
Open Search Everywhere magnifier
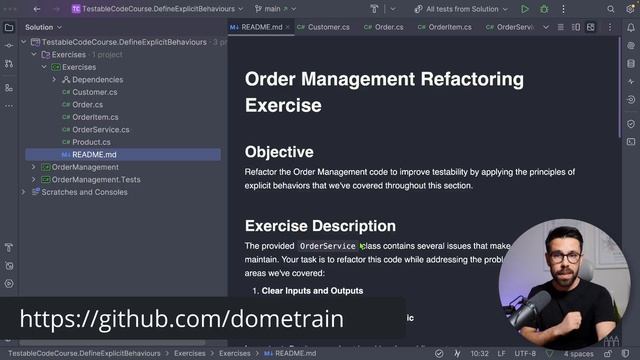tap(611, 9)
